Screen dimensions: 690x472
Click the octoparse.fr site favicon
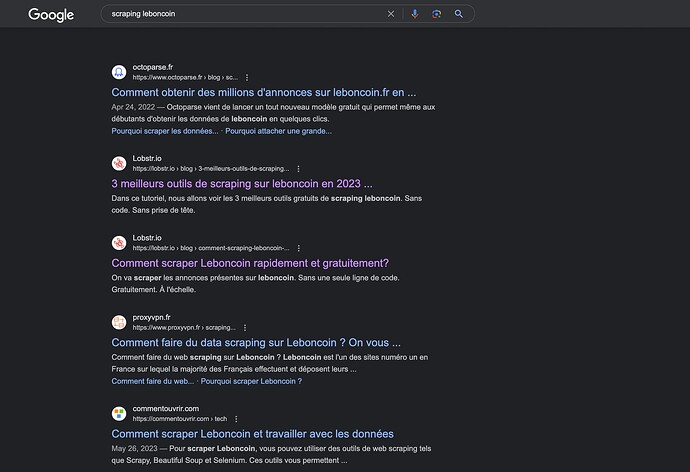pos(118,72)
